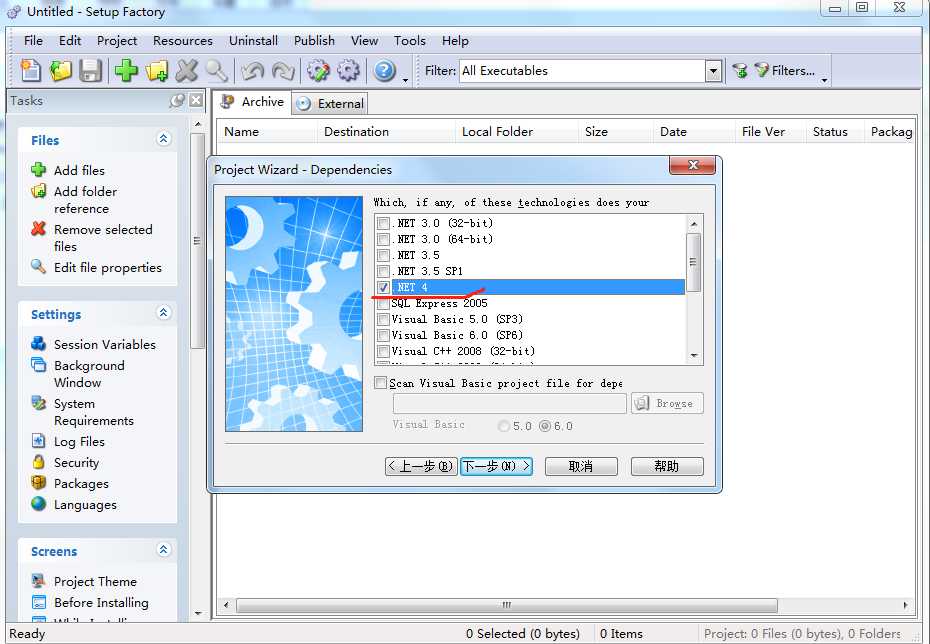Open the Filters... toolbar button
Viewport: 930px width, 644px height.
tap(785, 71)
